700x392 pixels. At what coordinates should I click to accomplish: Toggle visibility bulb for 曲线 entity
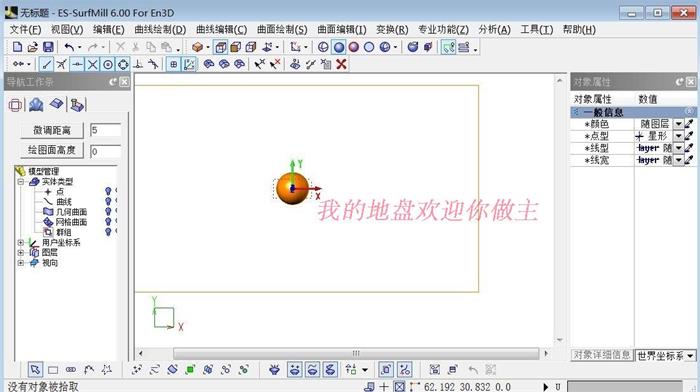[x=108, y=201]
